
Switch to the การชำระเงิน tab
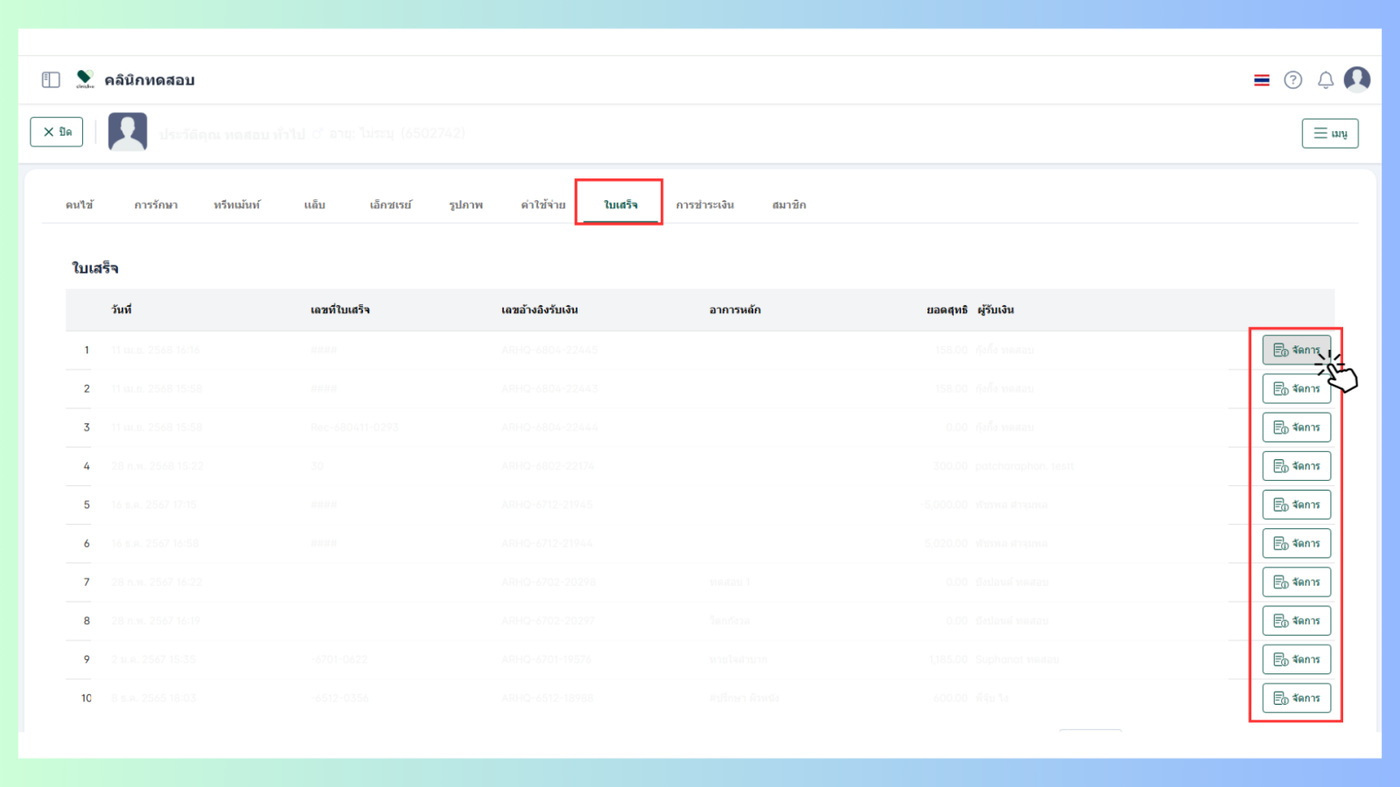705,205
